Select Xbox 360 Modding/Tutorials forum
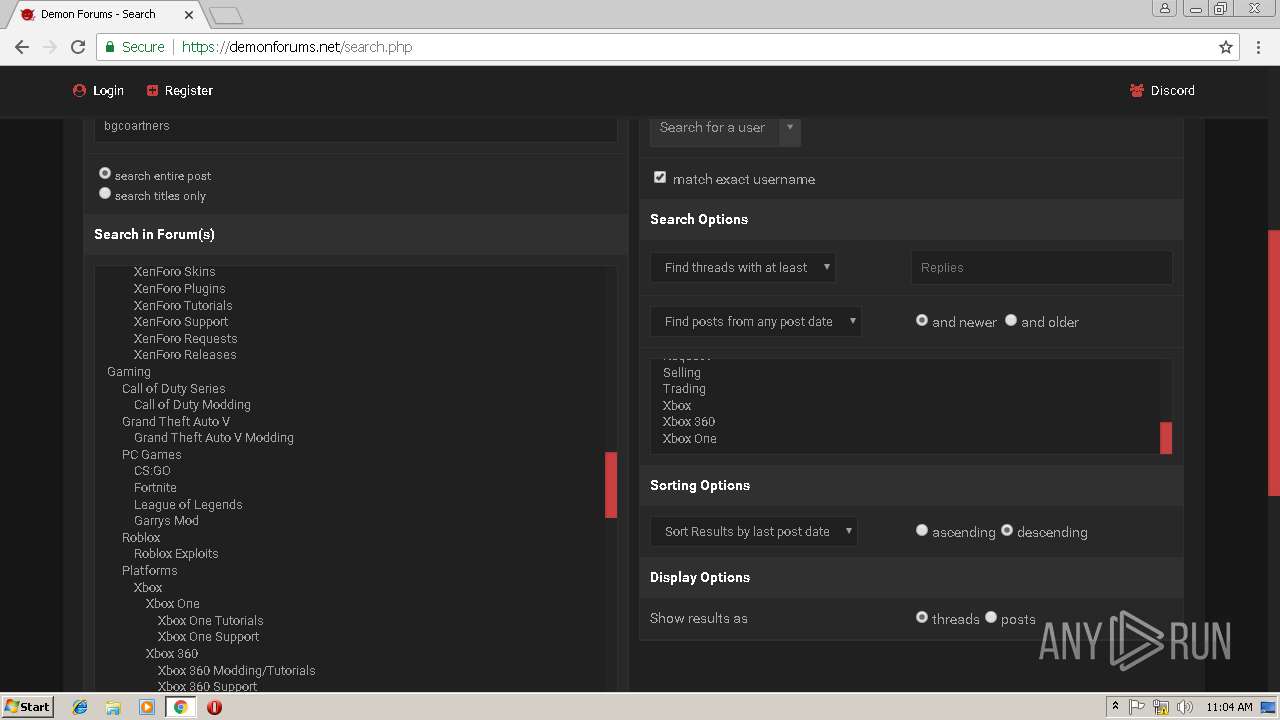Viewport: 1280px width, 720px height. pyautogui.click(x=236, y=670)
